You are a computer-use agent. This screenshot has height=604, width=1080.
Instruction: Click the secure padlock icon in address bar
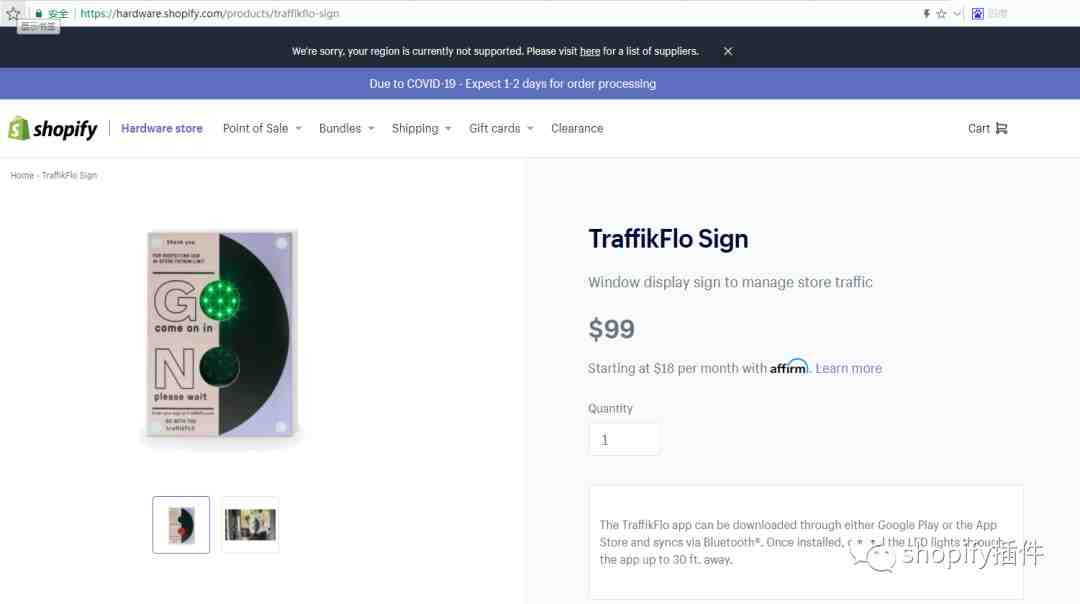(39, 14)
